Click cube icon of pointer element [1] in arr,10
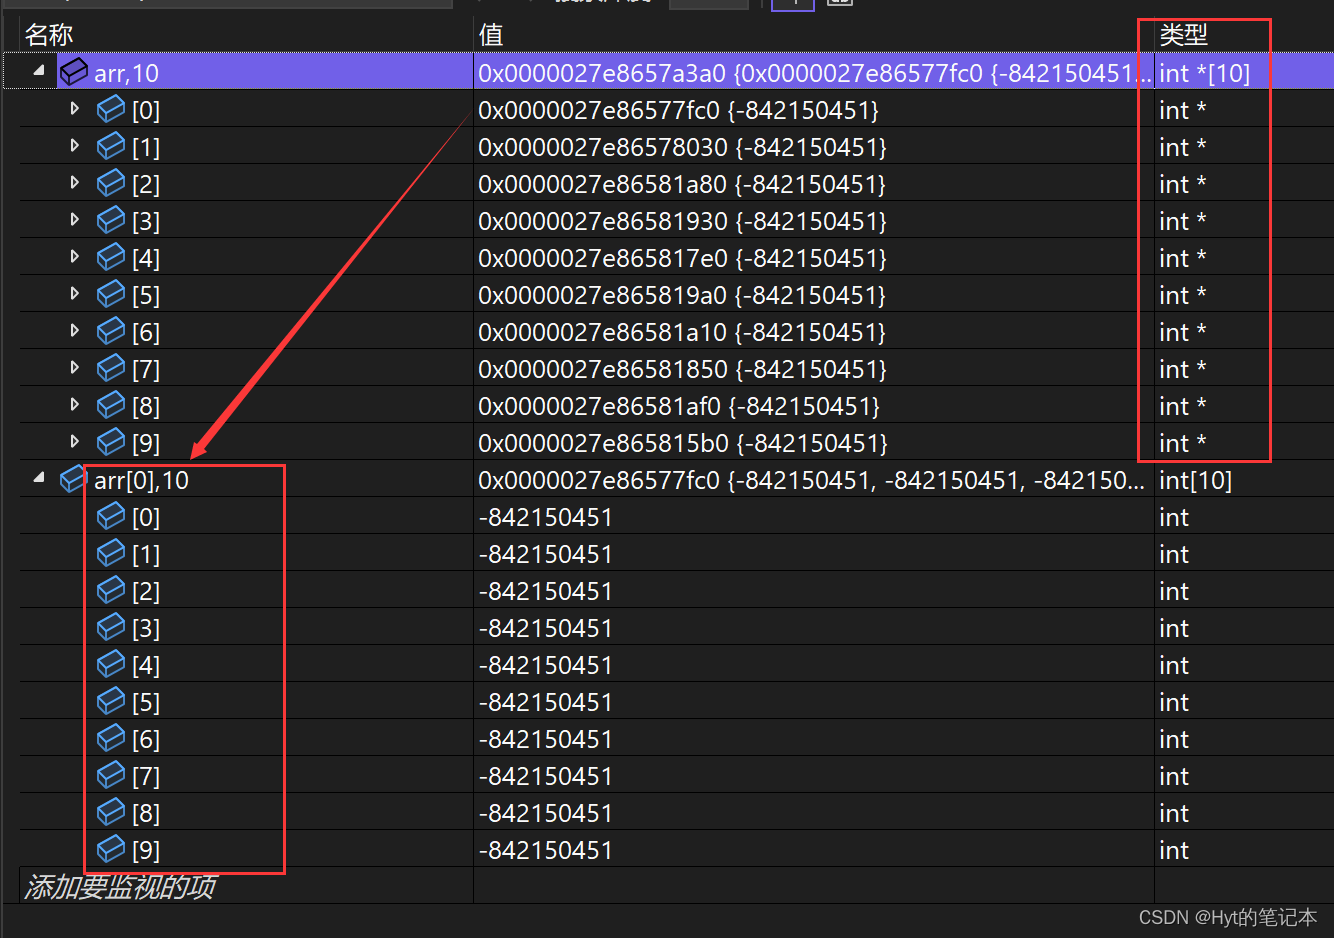Viewport: 1334px width, 938px height. point(111,145)
